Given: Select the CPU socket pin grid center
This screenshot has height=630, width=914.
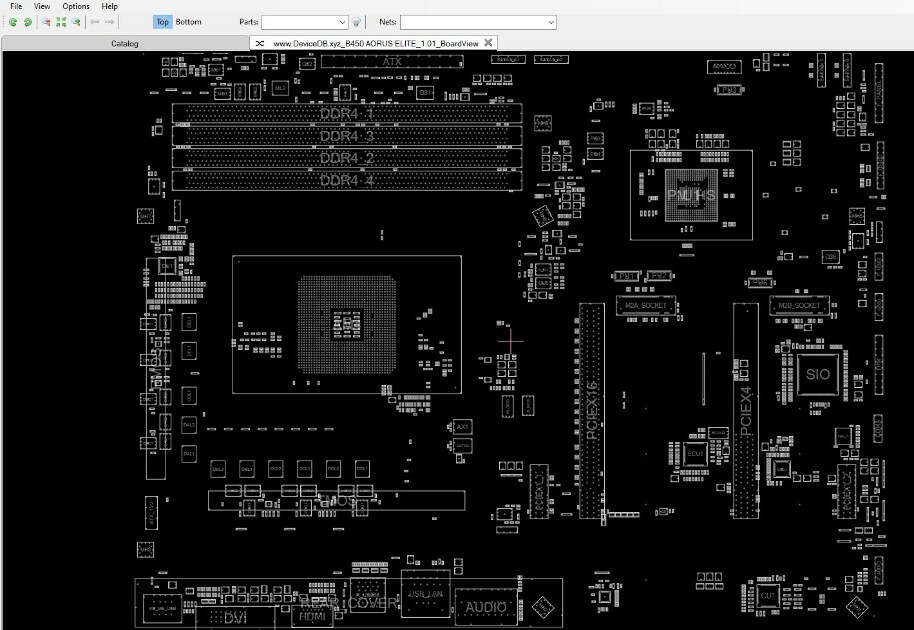Looking at the screenshot, I should (347, 325).
